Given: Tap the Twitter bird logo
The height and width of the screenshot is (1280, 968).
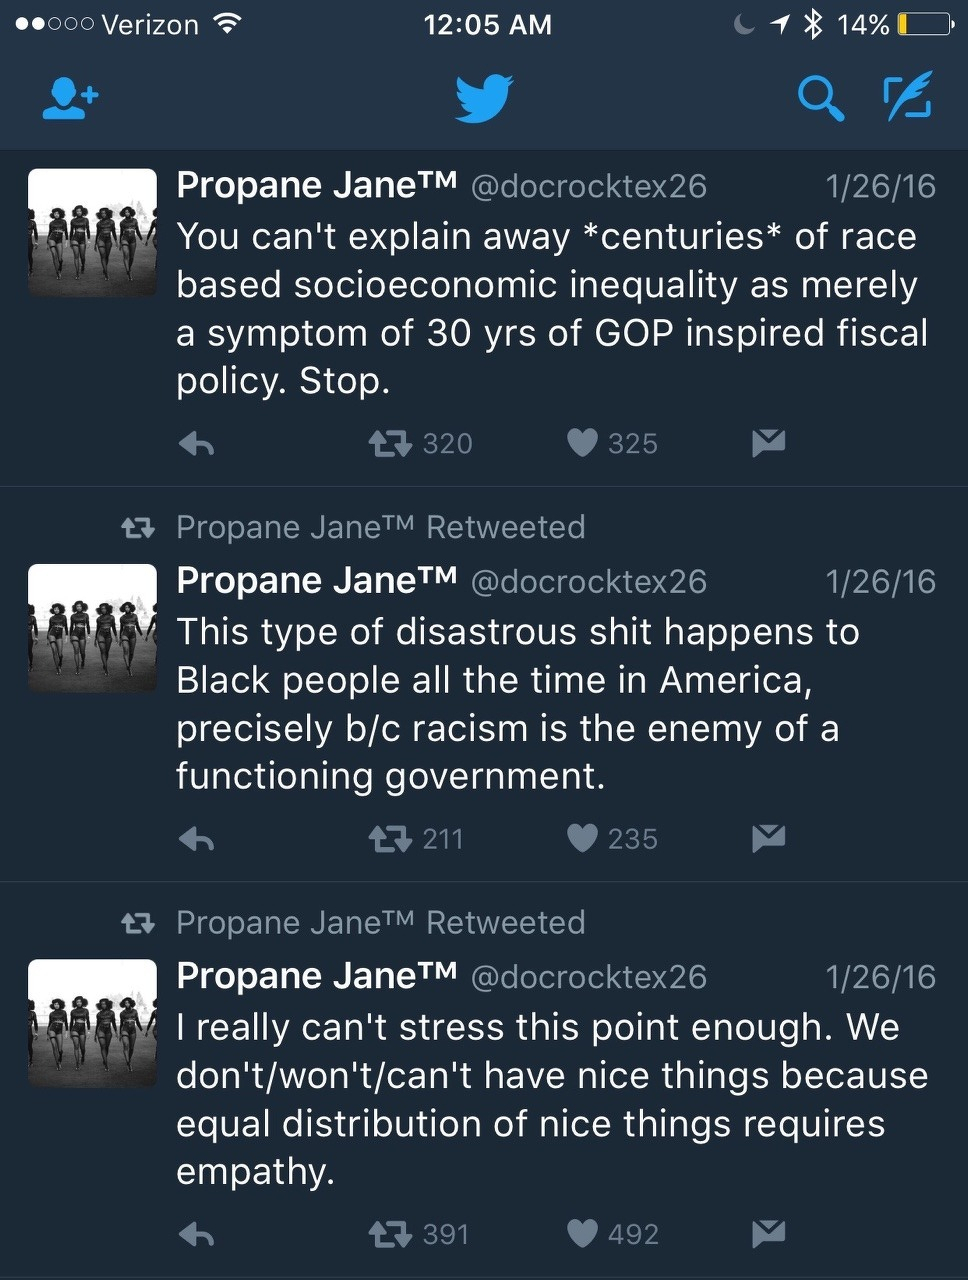Looking at the screenshot, I should [484, 99].
